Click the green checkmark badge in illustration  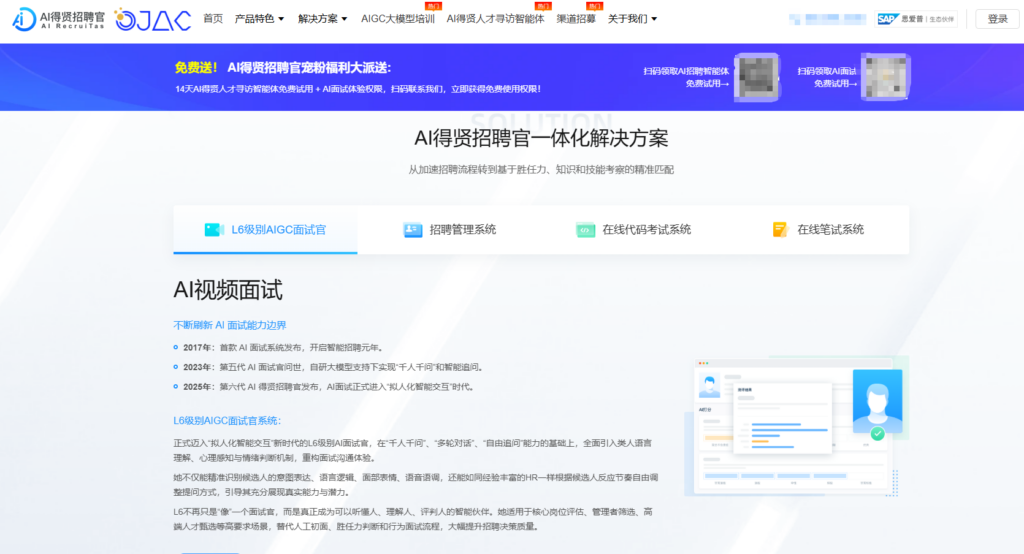(878, 434)
